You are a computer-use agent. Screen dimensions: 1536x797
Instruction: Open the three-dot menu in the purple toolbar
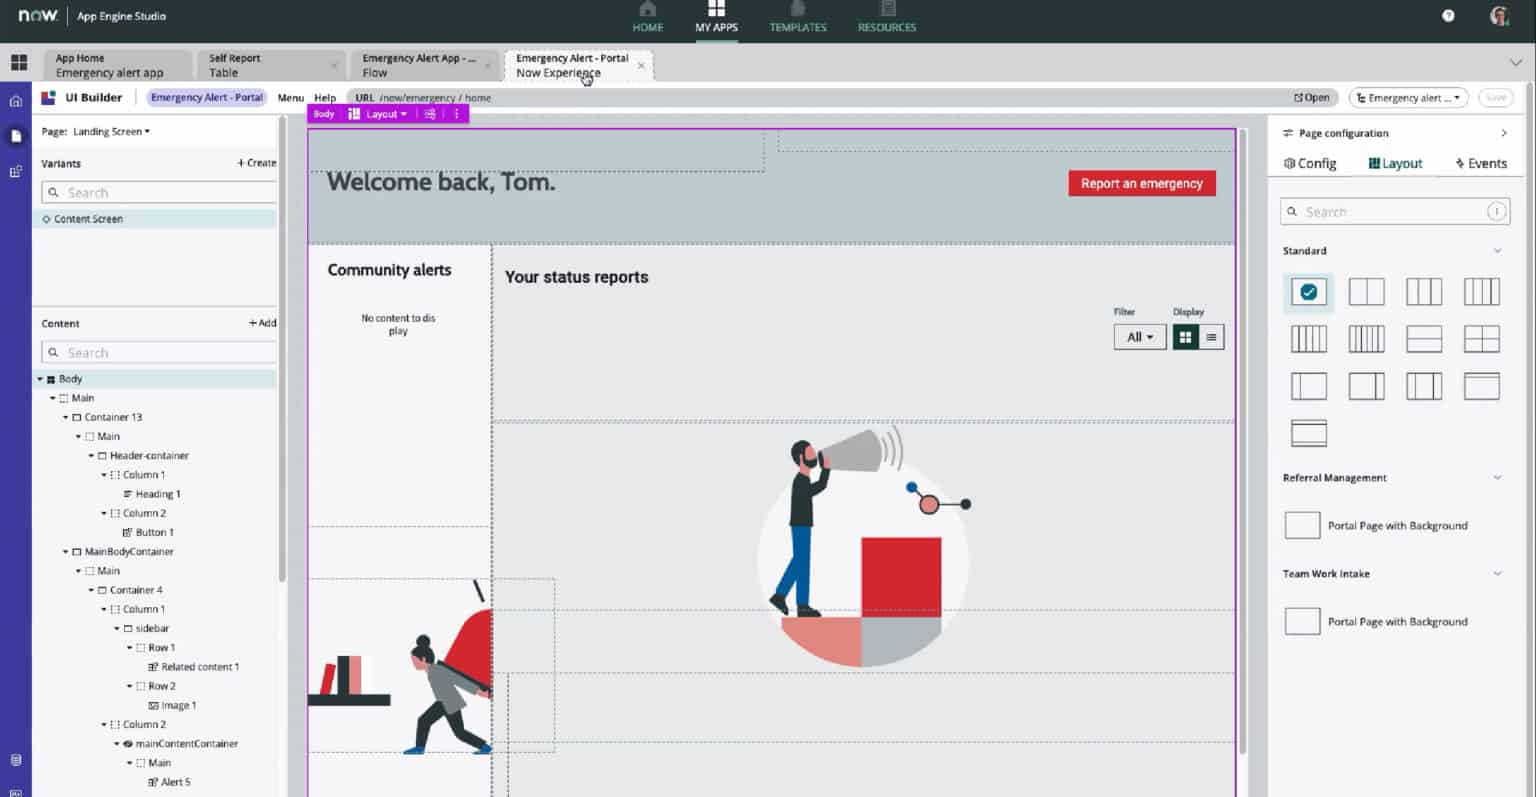(456, 113)
